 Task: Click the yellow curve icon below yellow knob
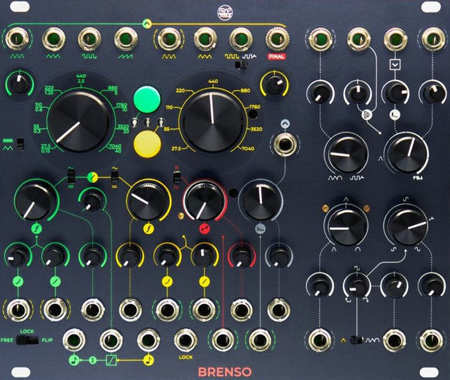(148, 228)
